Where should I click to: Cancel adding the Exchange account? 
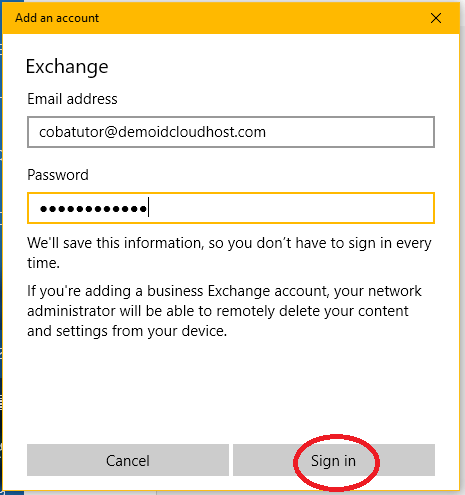pos(128,460)
